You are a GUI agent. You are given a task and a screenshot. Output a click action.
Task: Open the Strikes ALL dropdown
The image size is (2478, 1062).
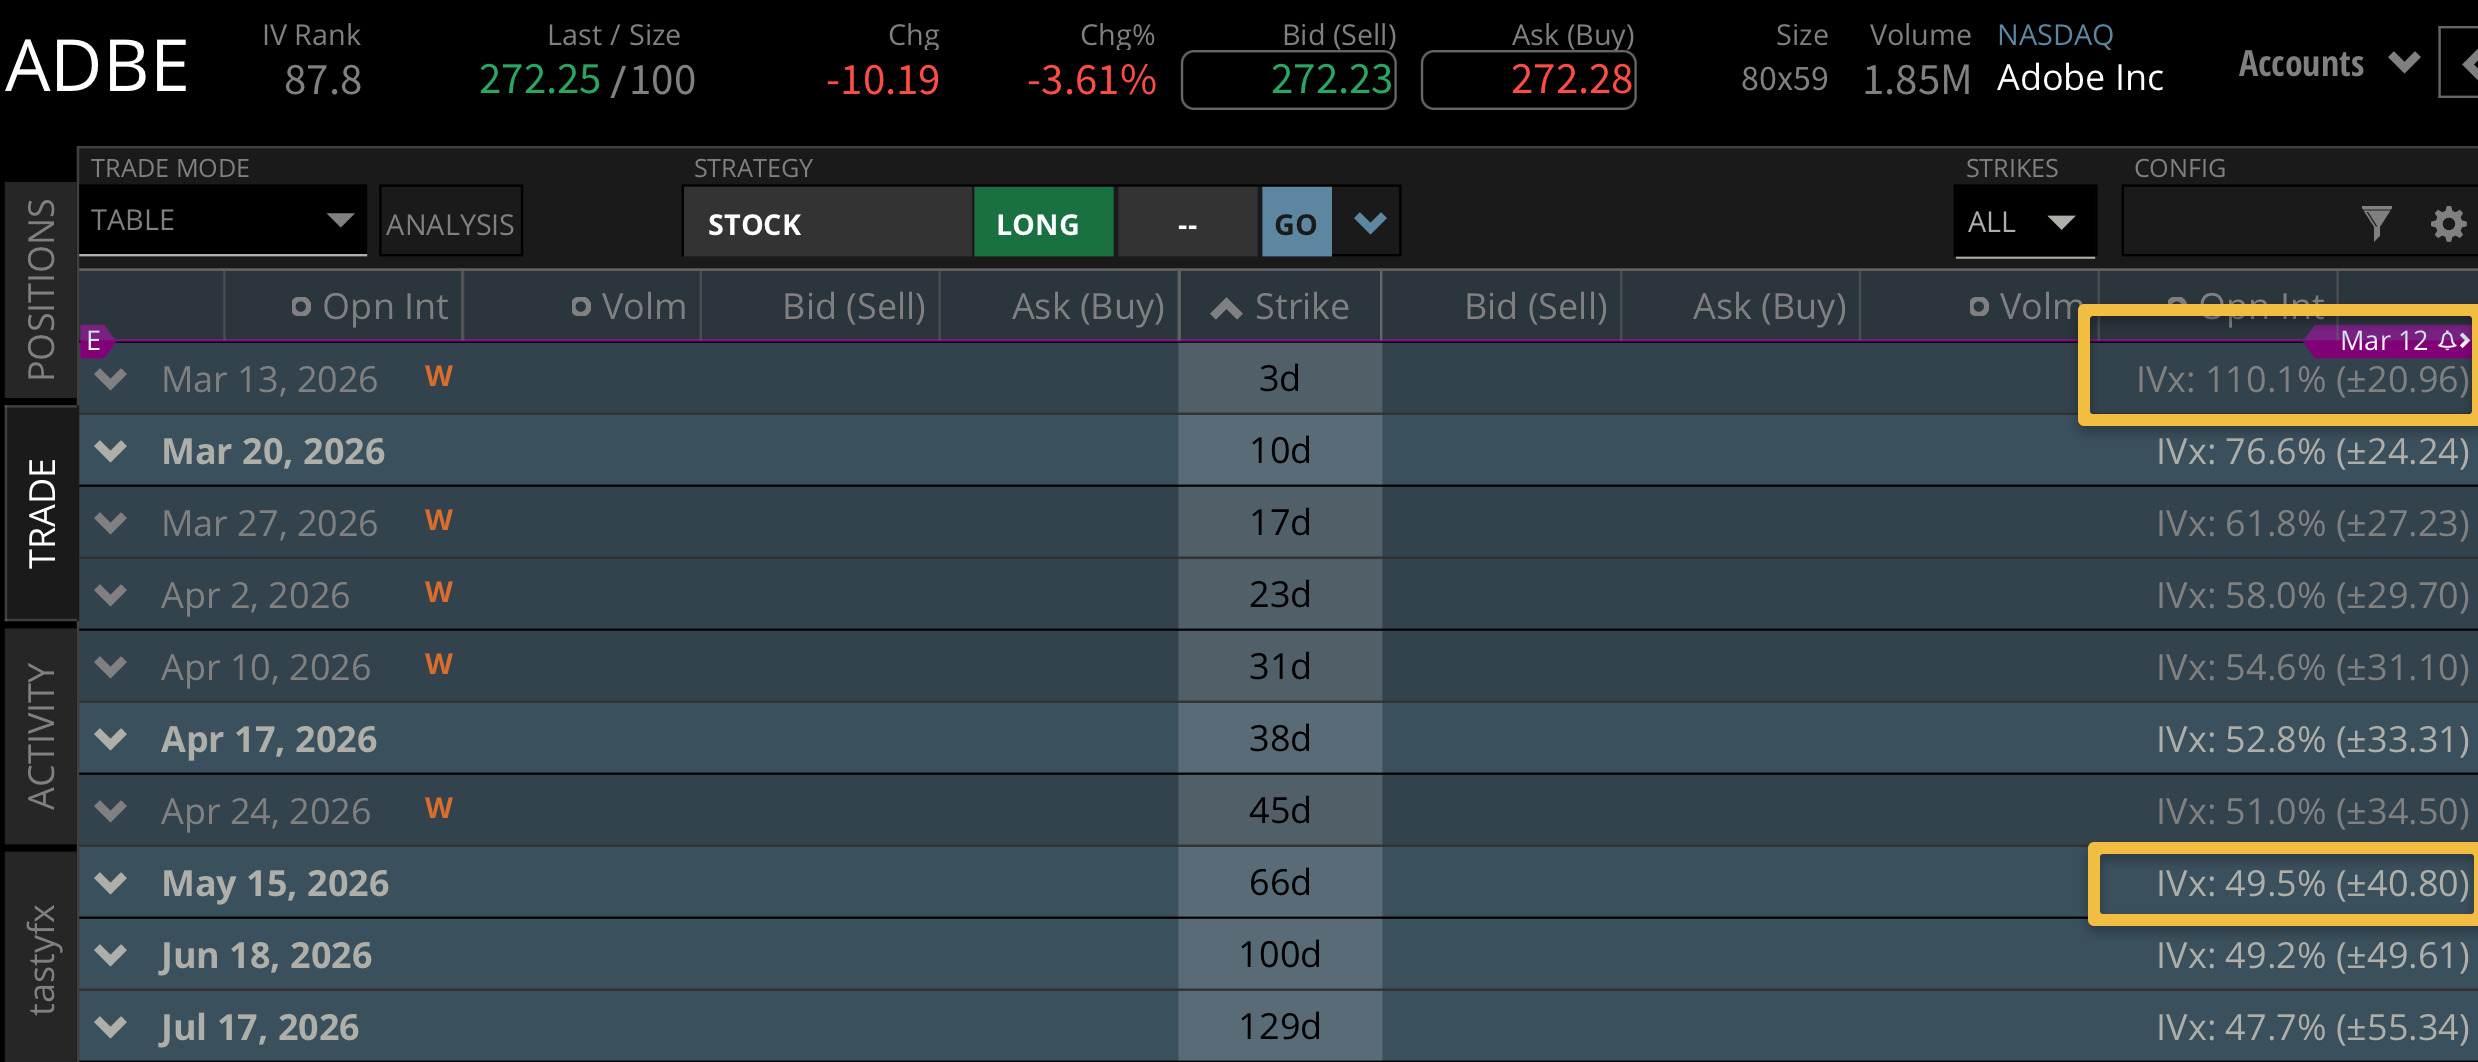click(x=2023, y=222)
